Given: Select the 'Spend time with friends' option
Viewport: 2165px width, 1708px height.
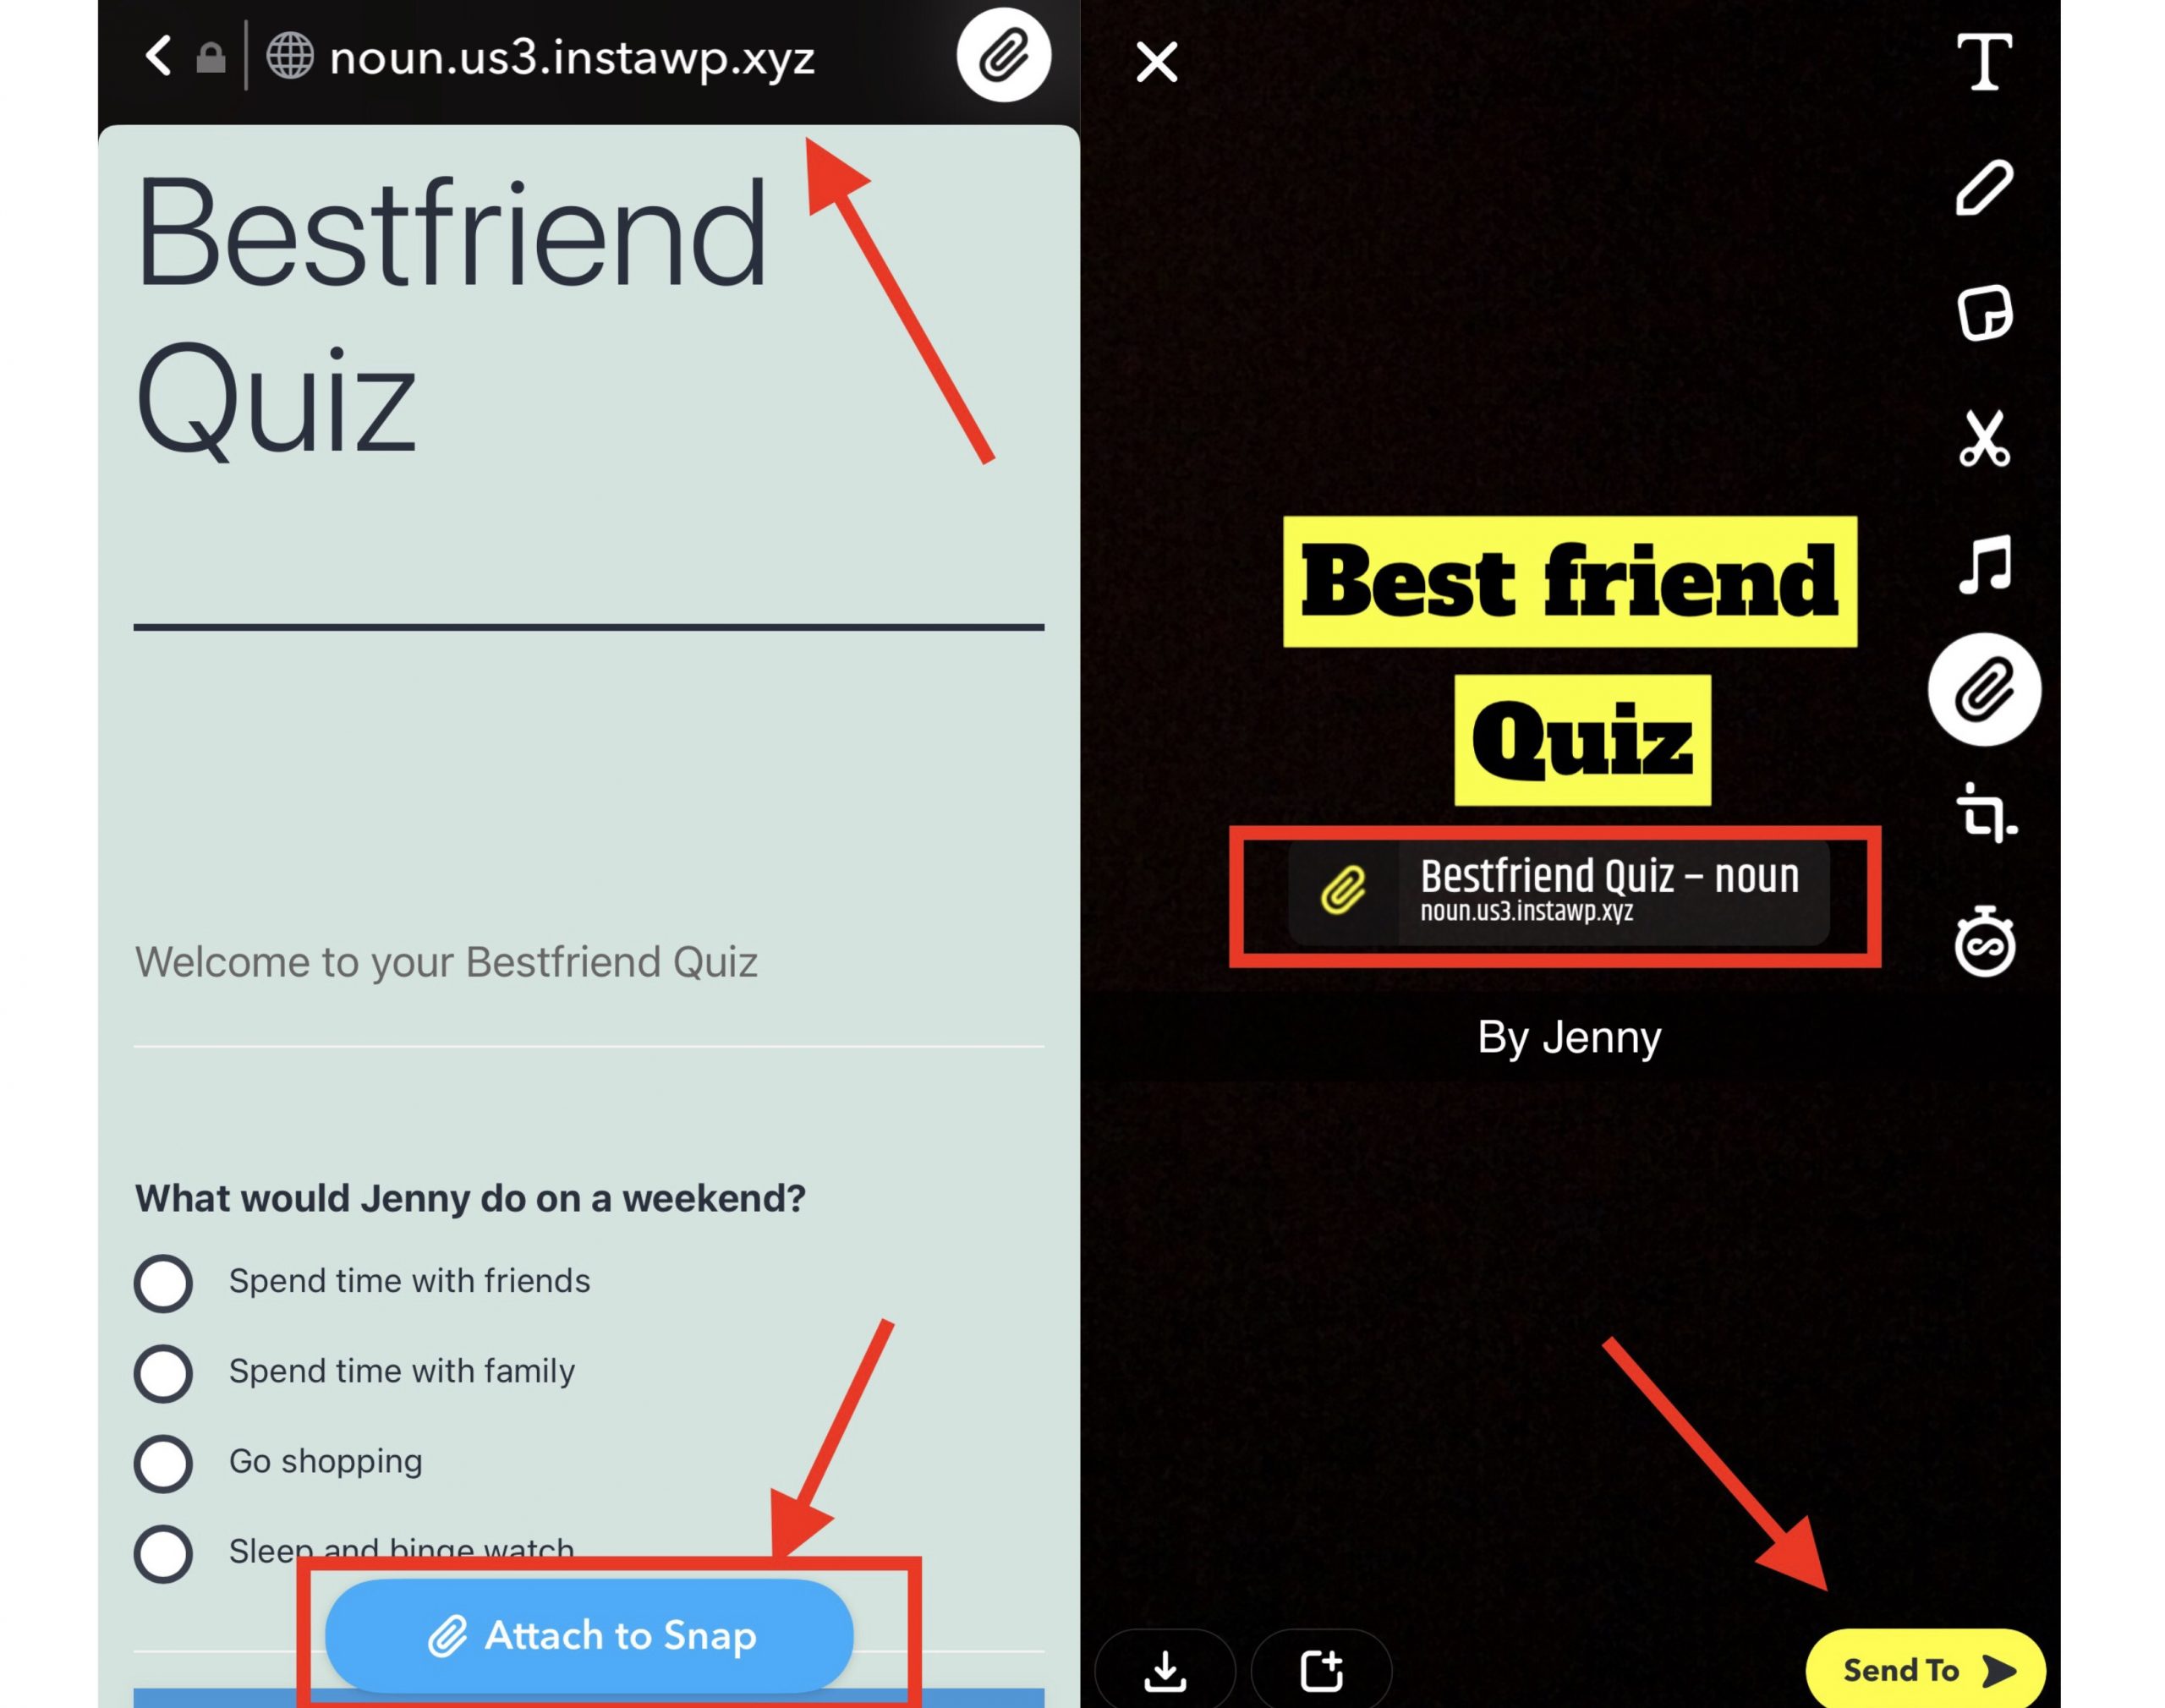Looking at the screenshot, I should click(x=162, y=1279).
